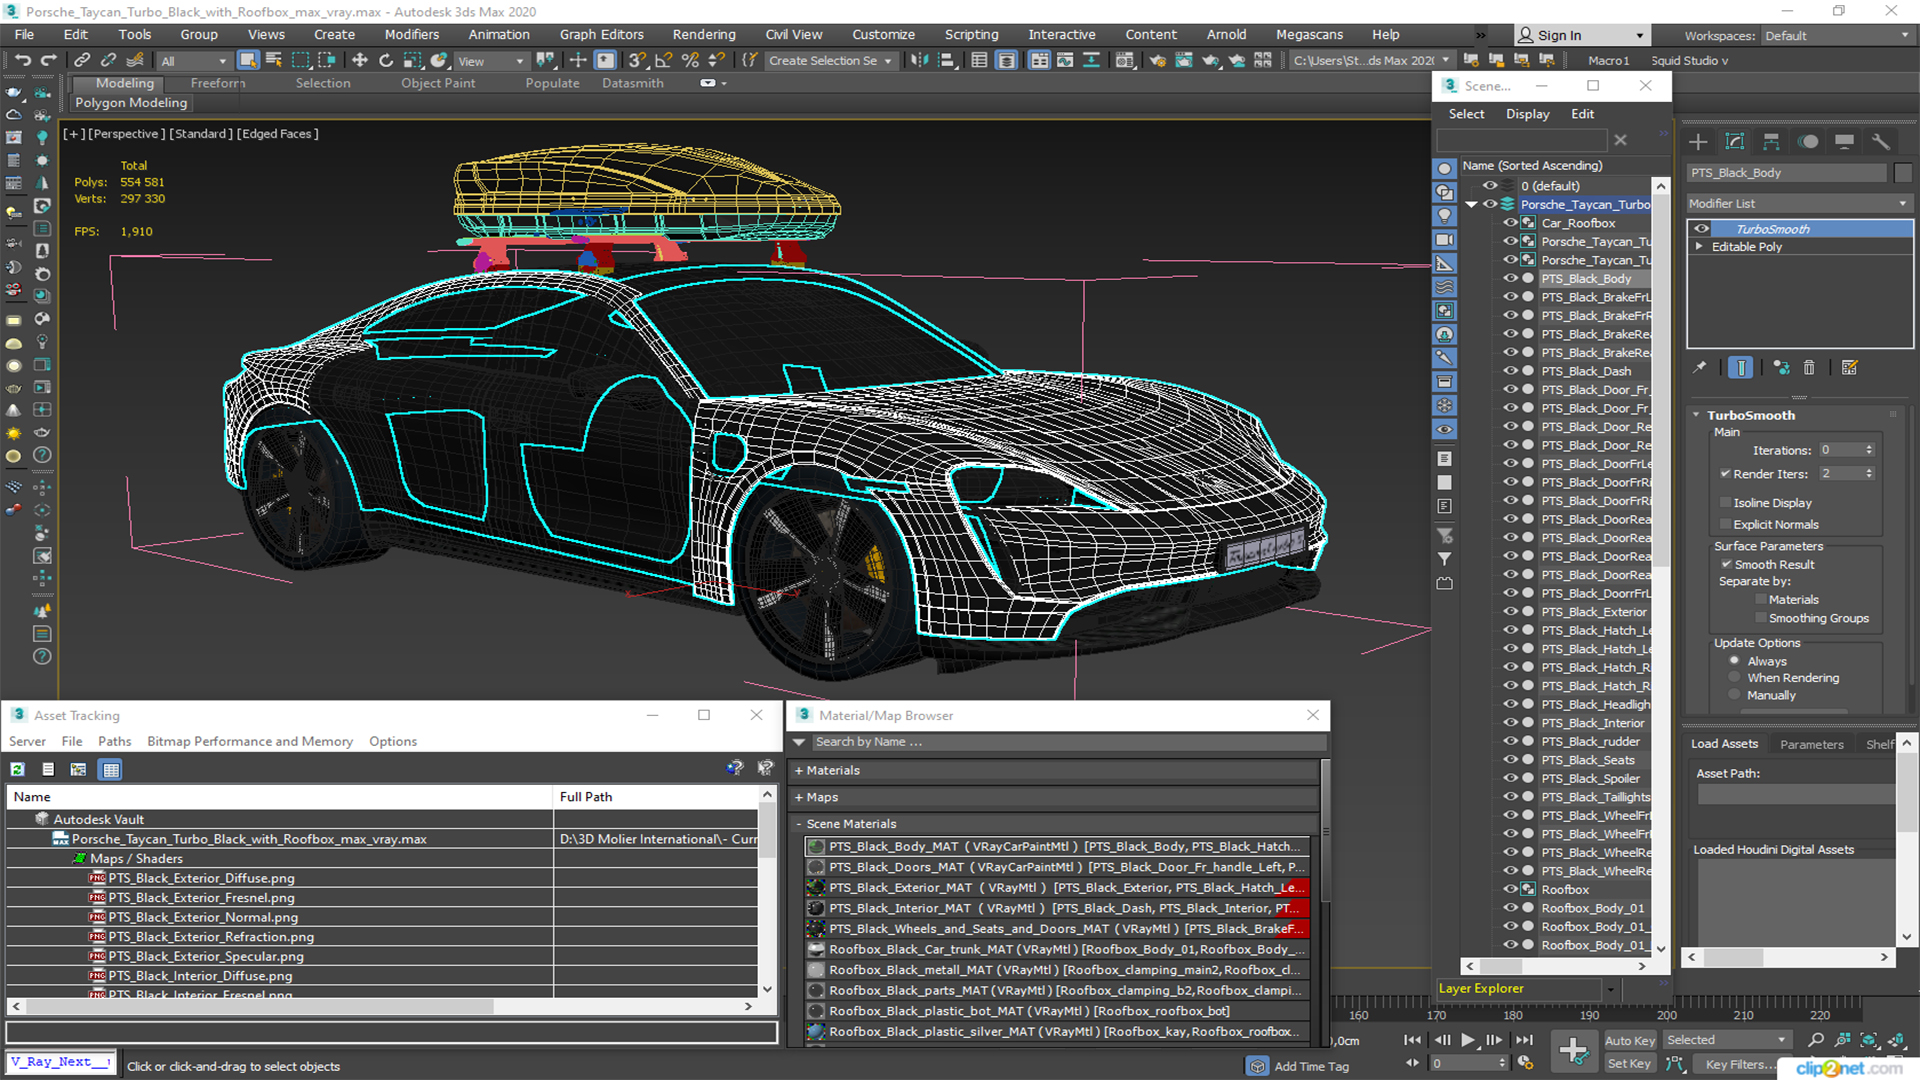1920x1080 pixels.
Task: Enable Separate by Smoothing Groups checkbox
Action: click(x=1760, y=618)
